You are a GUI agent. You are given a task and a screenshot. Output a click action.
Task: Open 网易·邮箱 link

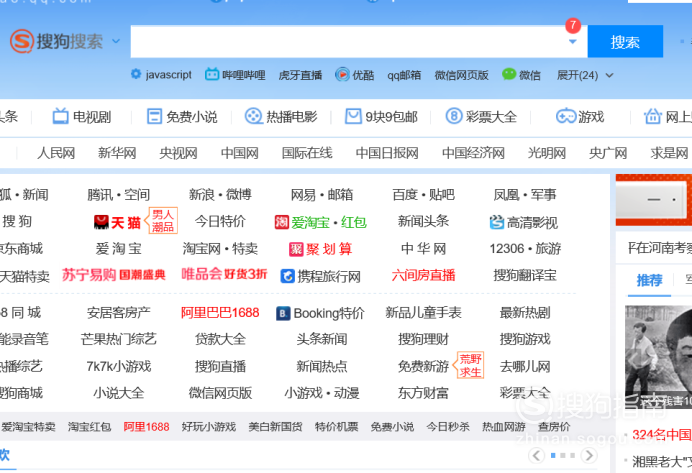pos(322,195)
